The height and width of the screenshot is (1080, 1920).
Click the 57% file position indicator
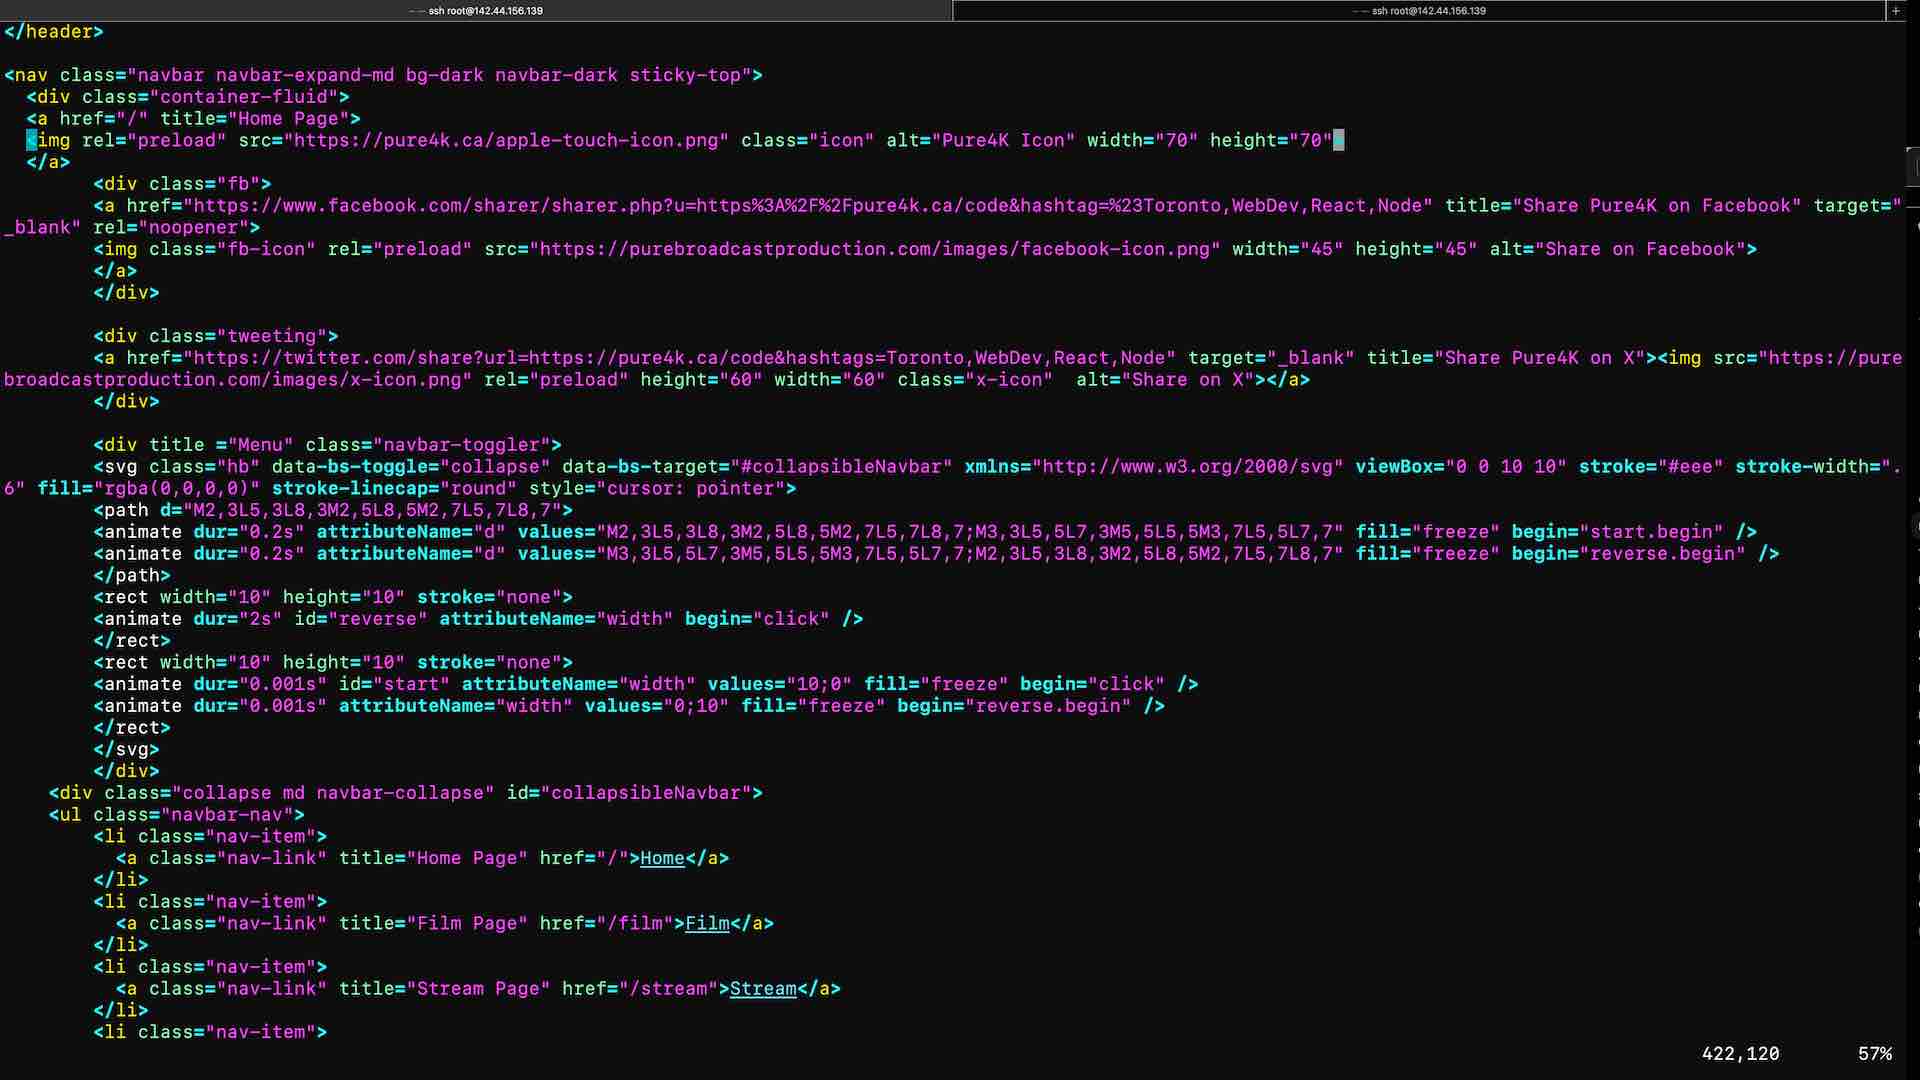coord(1874,1054)
